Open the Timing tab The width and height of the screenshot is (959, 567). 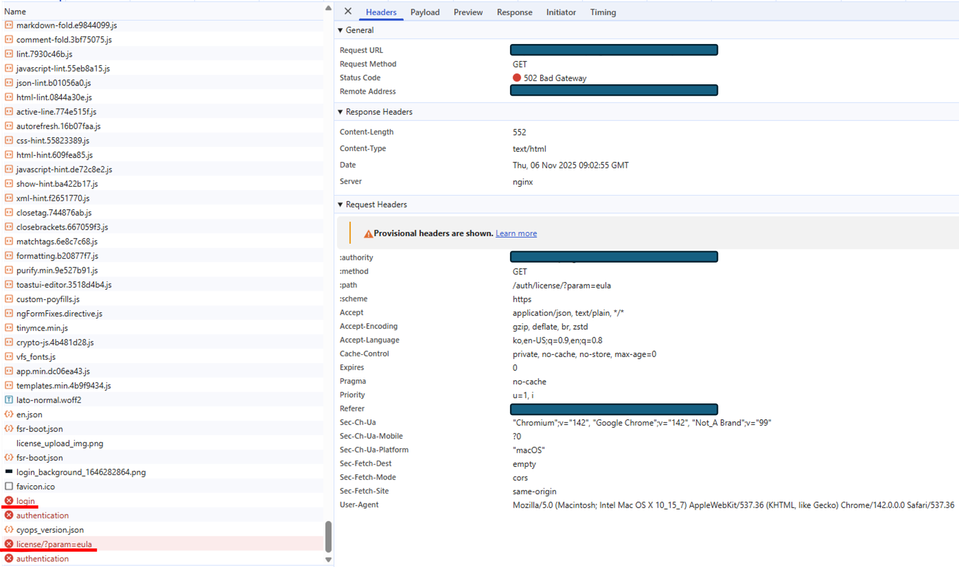[603, 12]
